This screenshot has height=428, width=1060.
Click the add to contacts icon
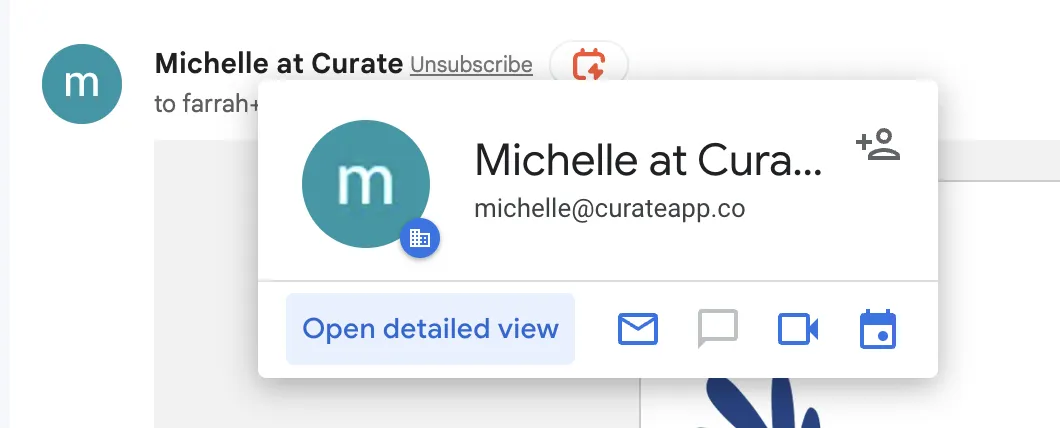click(878, 145)
